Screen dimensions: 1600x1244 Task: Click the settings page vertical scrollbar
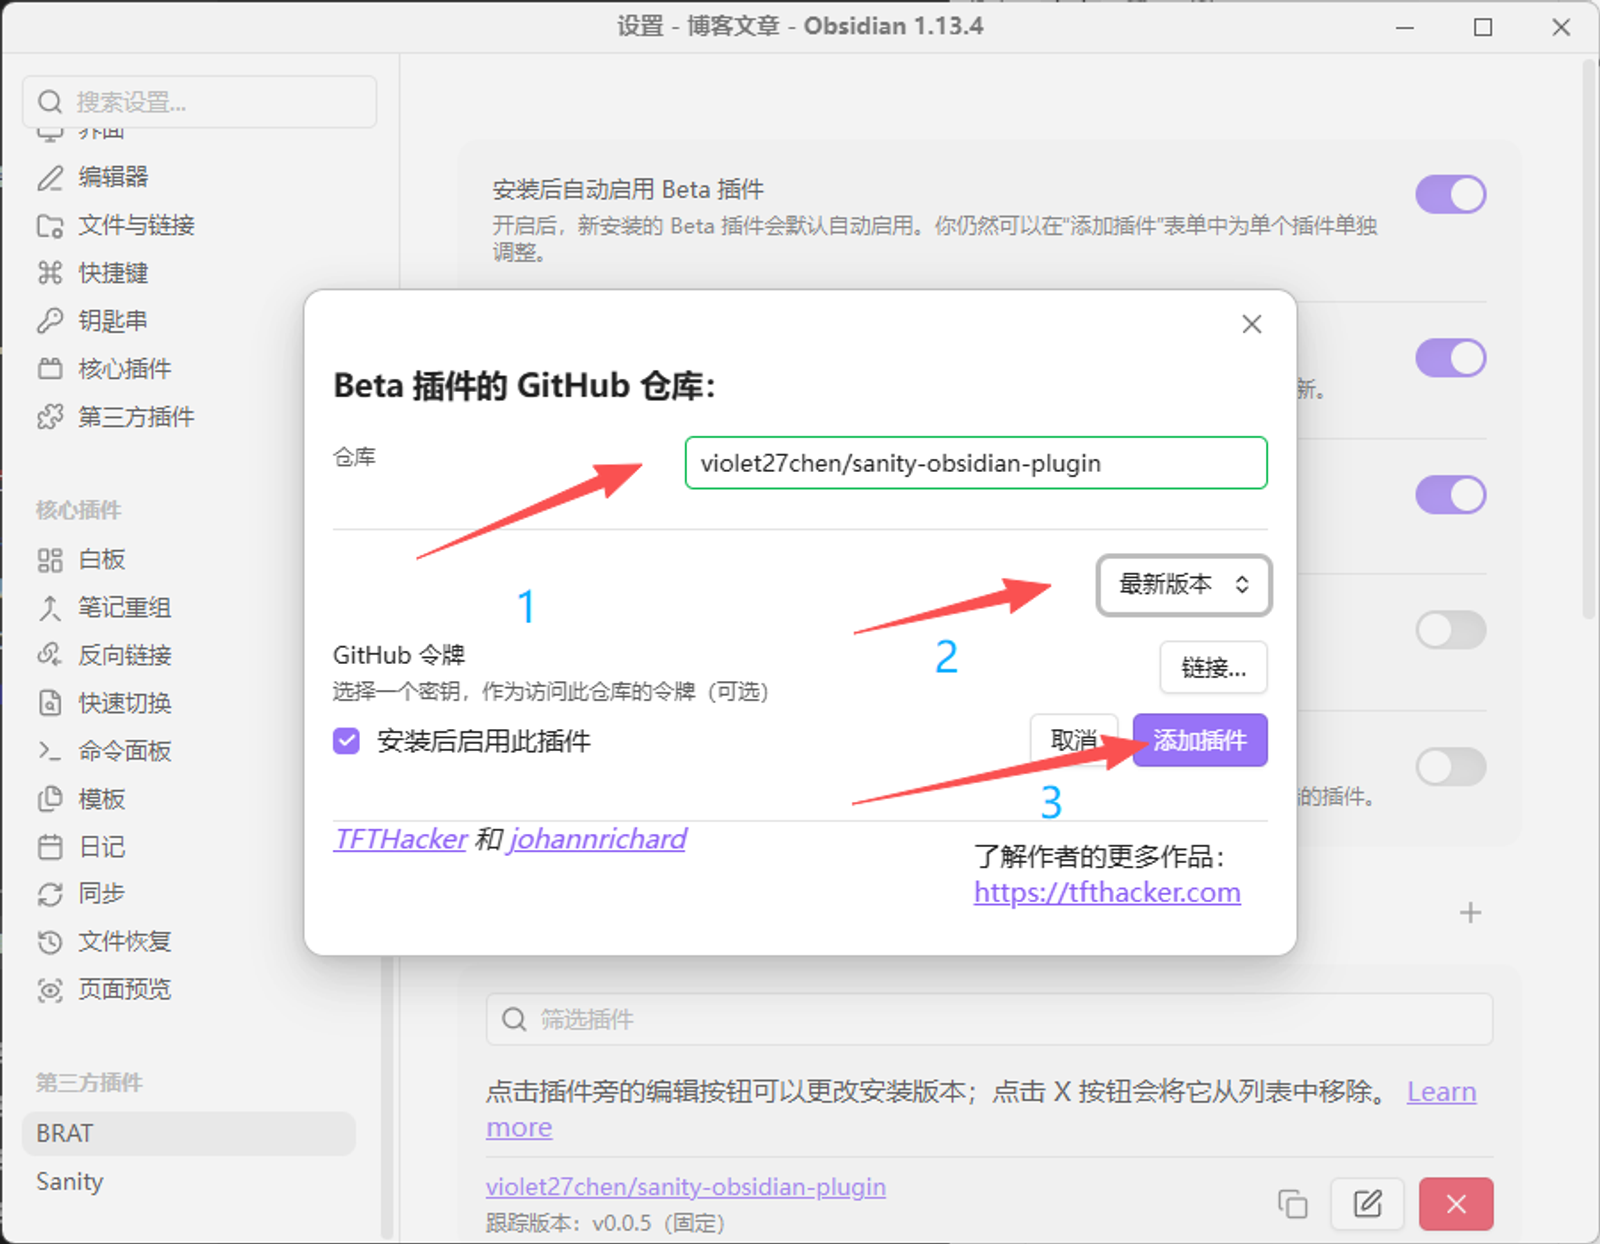pyautogui.click(x=1590, y=340)
